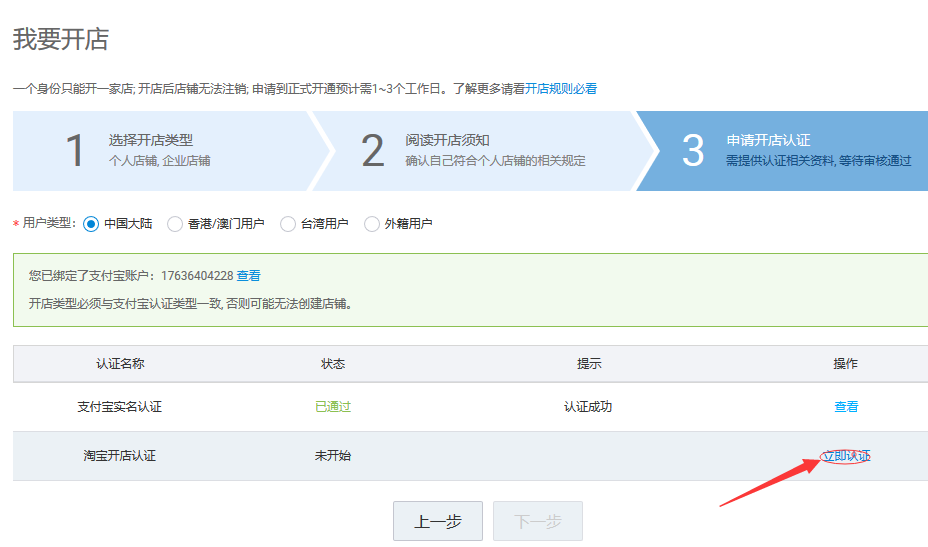Click the 淘宝开店认证 row name

click(x=120, y=456)
